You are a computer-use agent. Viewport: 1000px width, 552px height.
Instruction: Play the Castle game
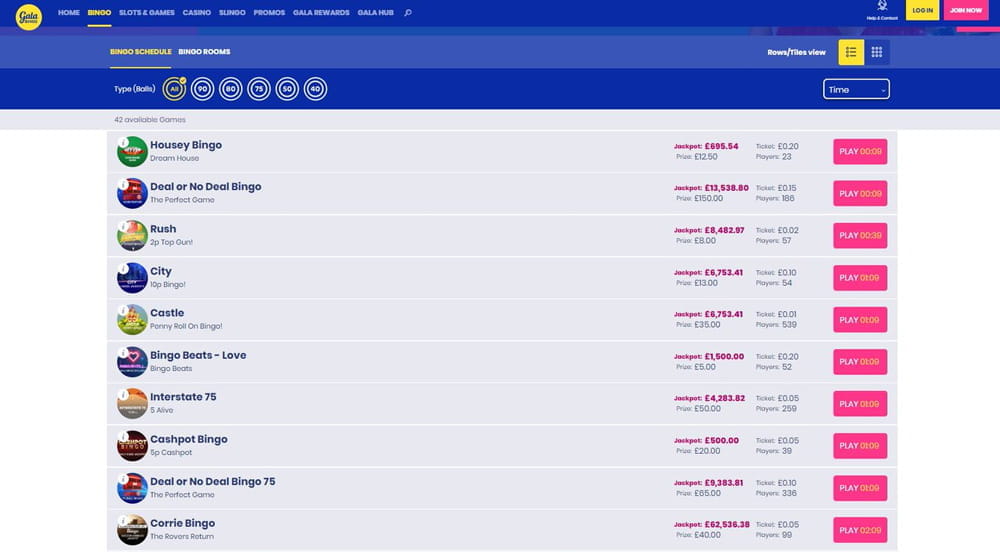(x=860, y=320)
